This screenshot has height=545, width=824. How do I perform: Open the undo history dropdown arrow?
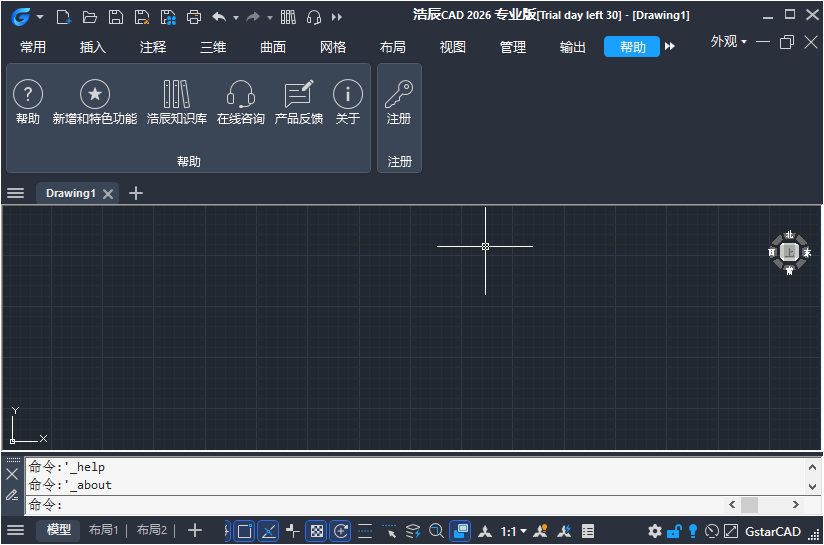pyautogui.click(x=236, y=17)
